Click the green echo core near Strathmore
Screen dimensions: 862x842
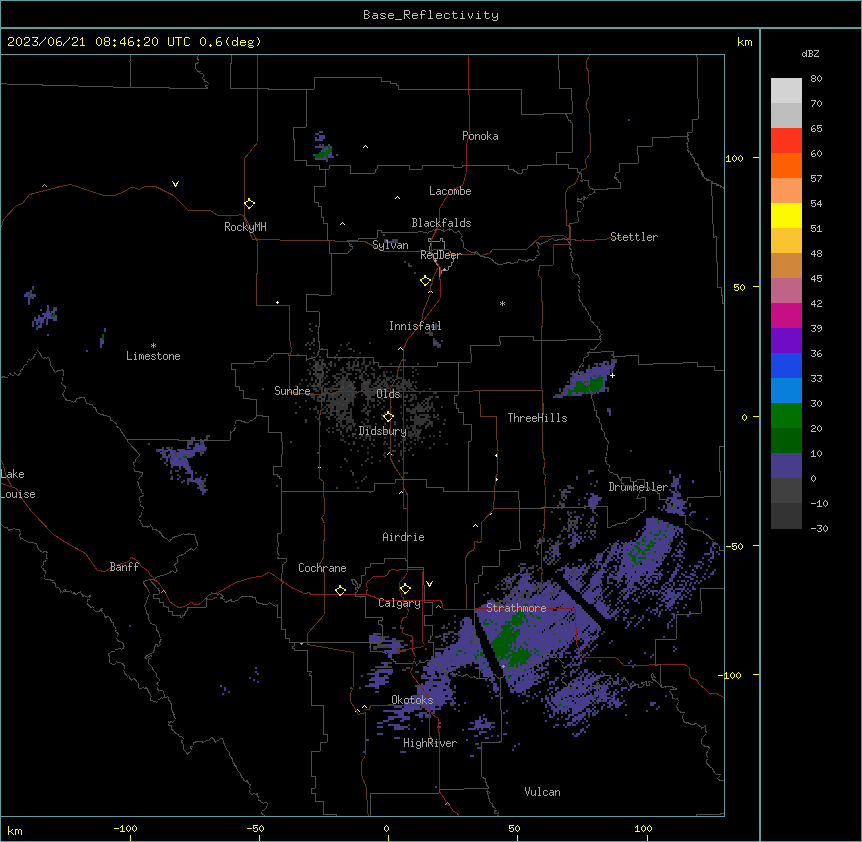(x=509, y=639)
